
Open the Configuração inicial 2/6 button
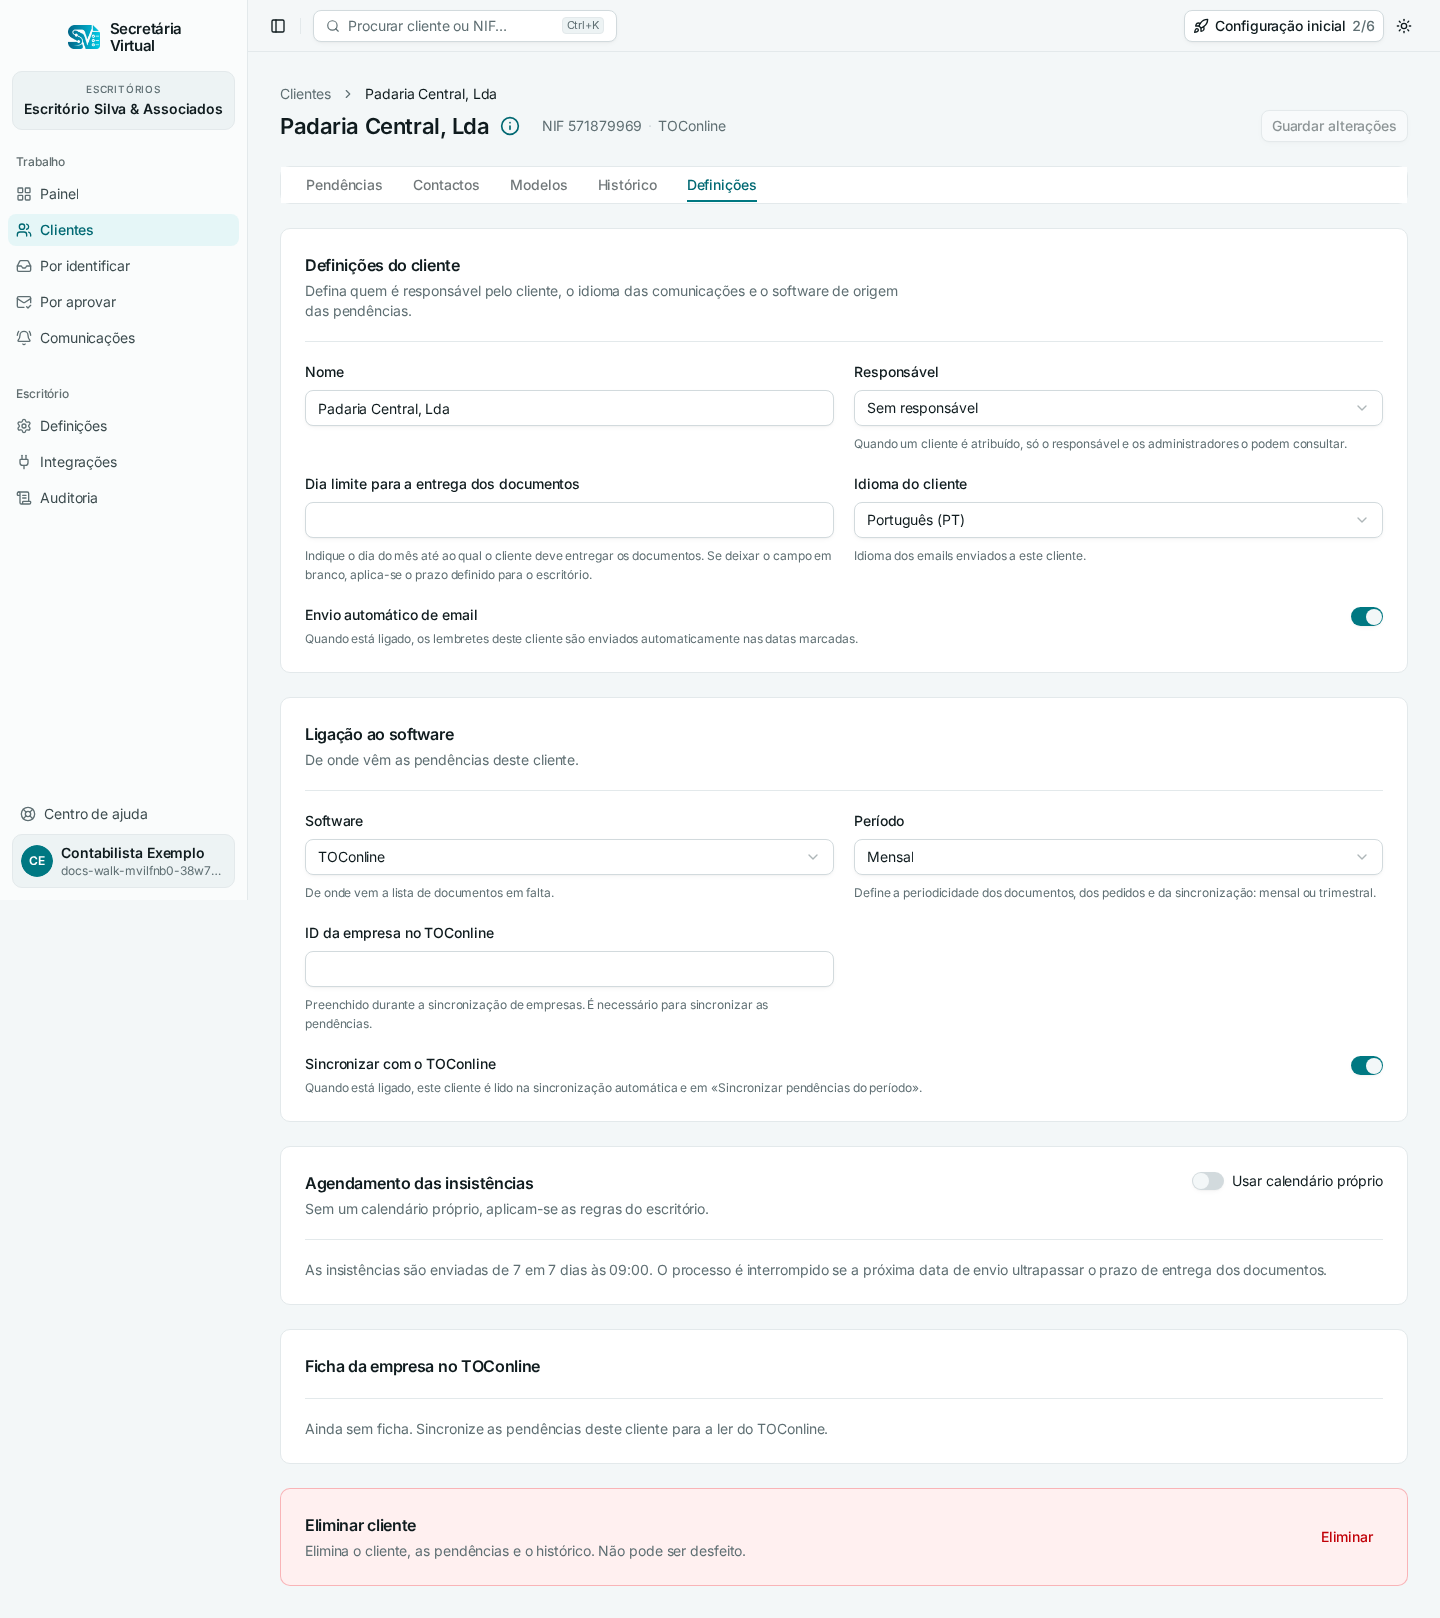click(x=1284, y=26)
